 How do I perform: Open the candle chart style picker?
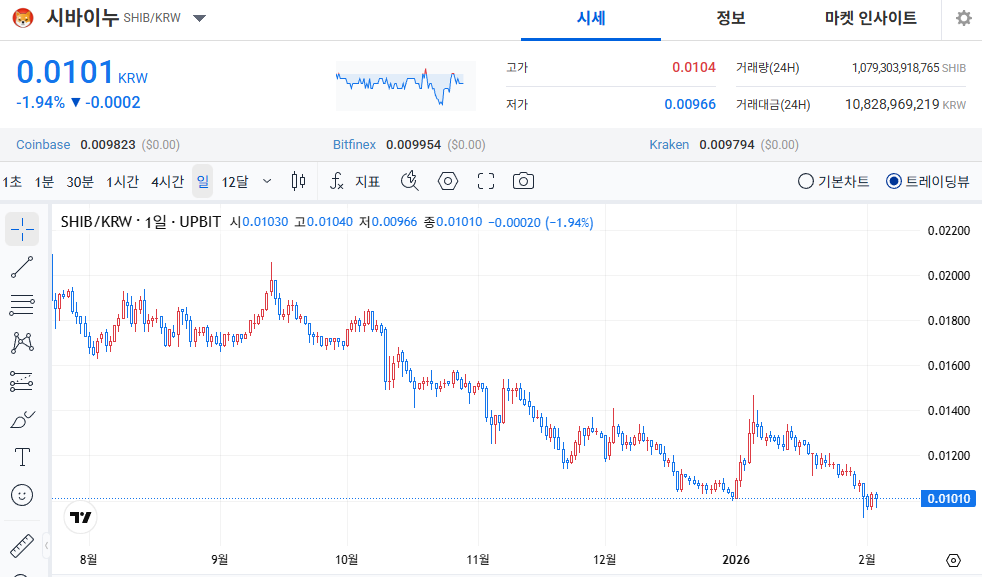click(x=298, y=181)
